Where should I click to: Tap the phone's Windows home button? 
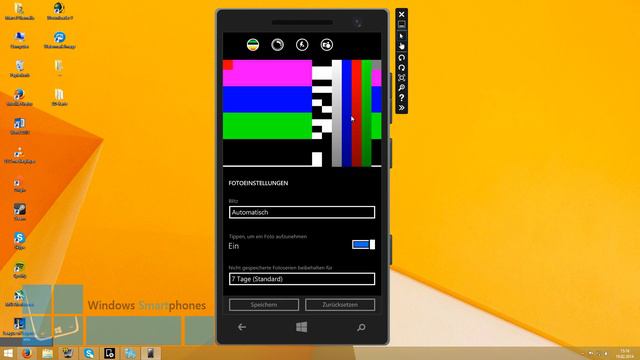tap(302, 327)
